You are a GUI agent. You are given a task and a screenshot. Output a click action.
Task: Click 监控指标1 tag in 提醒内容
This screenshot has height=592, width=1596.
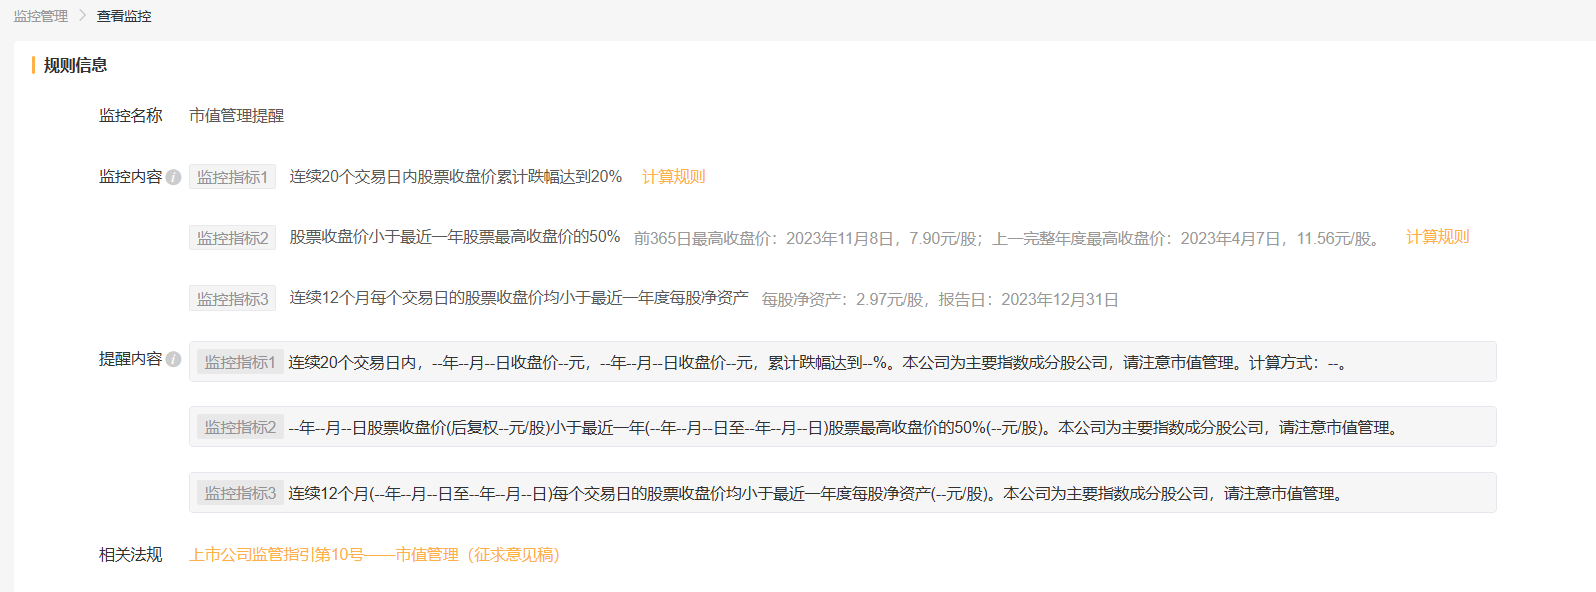click(240, 362)
